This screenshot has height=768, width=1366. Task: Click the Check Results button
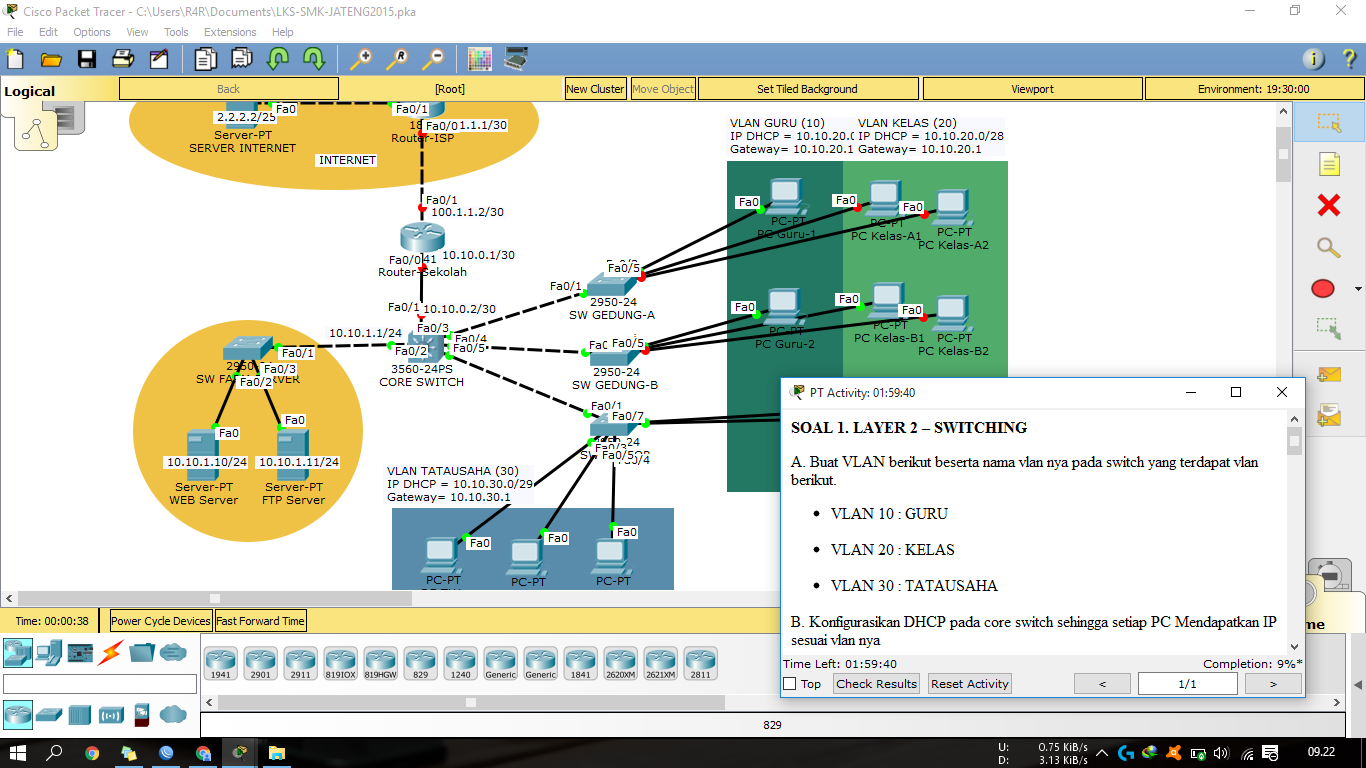[x=876, y=684]
